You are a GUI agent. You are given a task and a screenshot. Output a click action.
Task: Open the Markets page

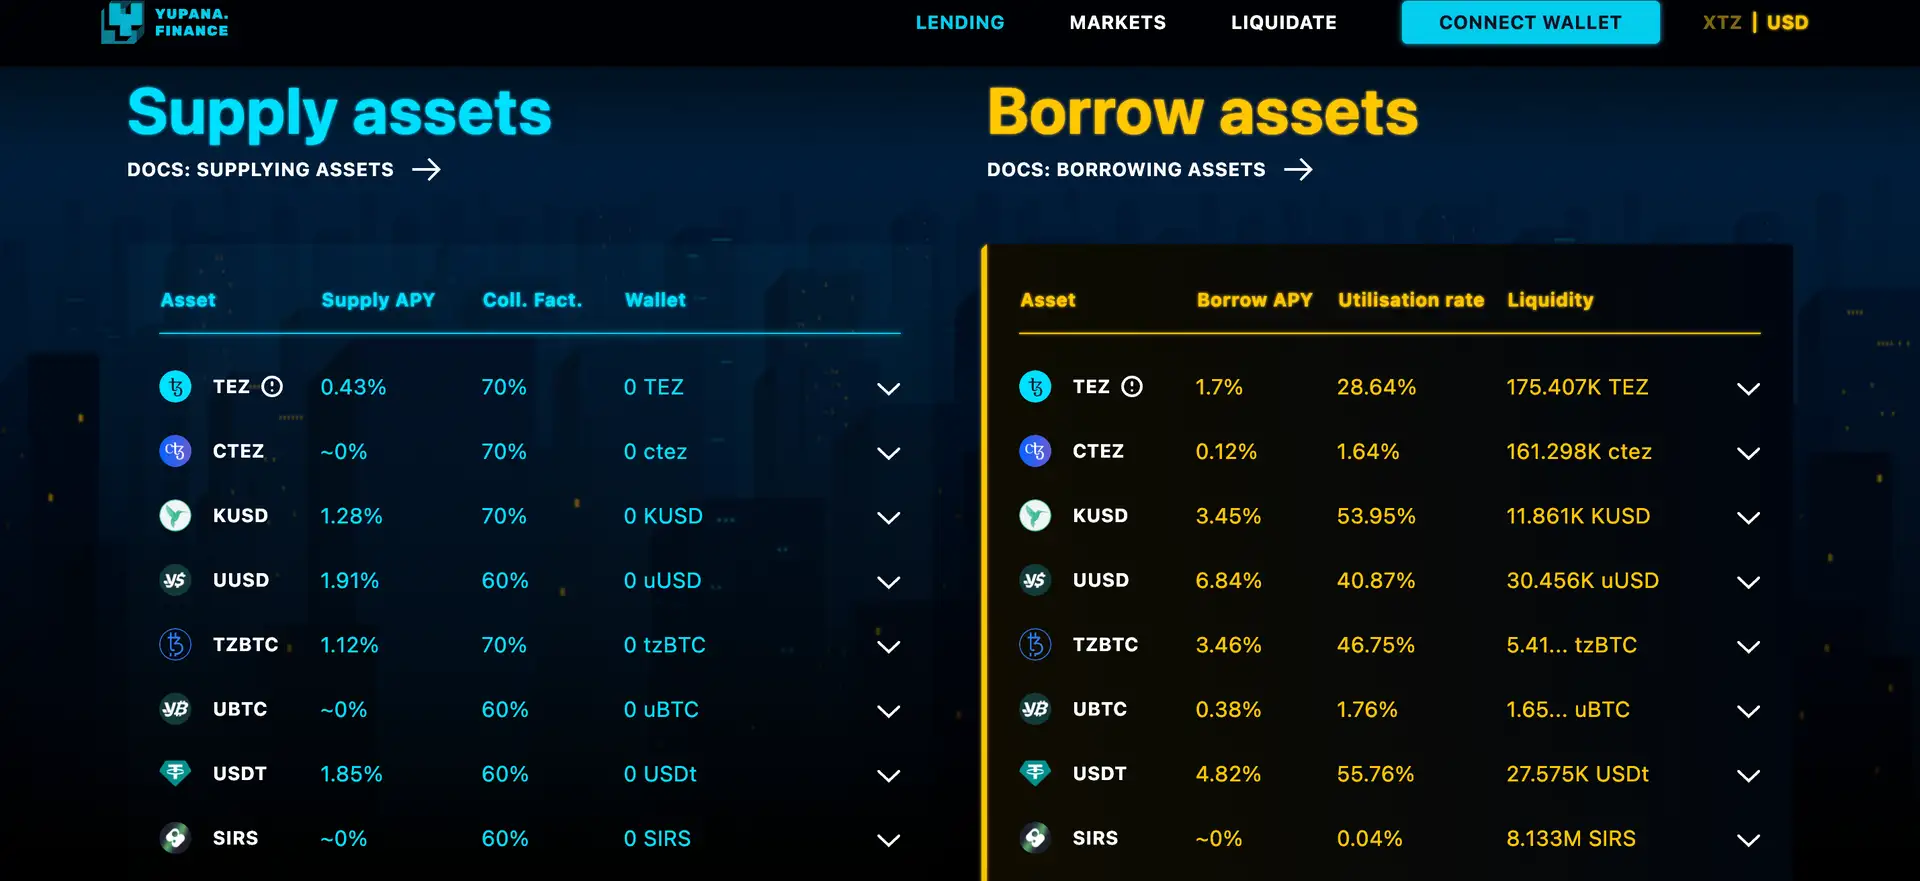[1117, 23]
